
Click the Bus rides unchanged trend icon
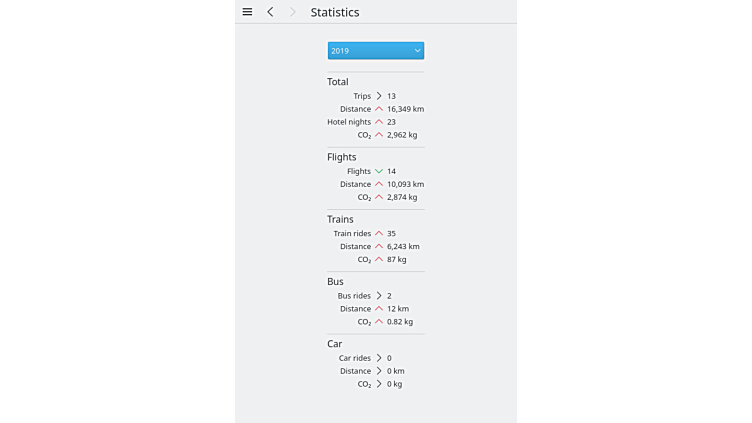(x=379, y=296)
